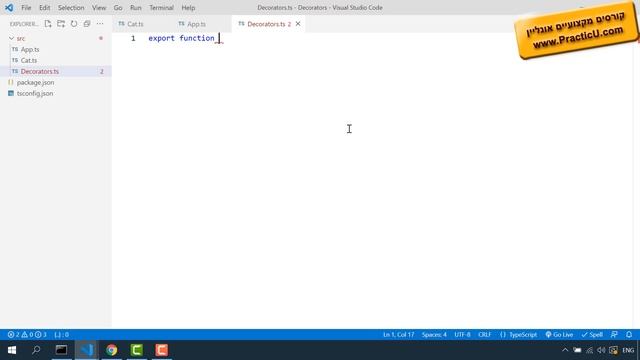Image resolution: width=640 pixels, height=360 pixels.
Task: Open network status in system tray
Action: point(589,350)
